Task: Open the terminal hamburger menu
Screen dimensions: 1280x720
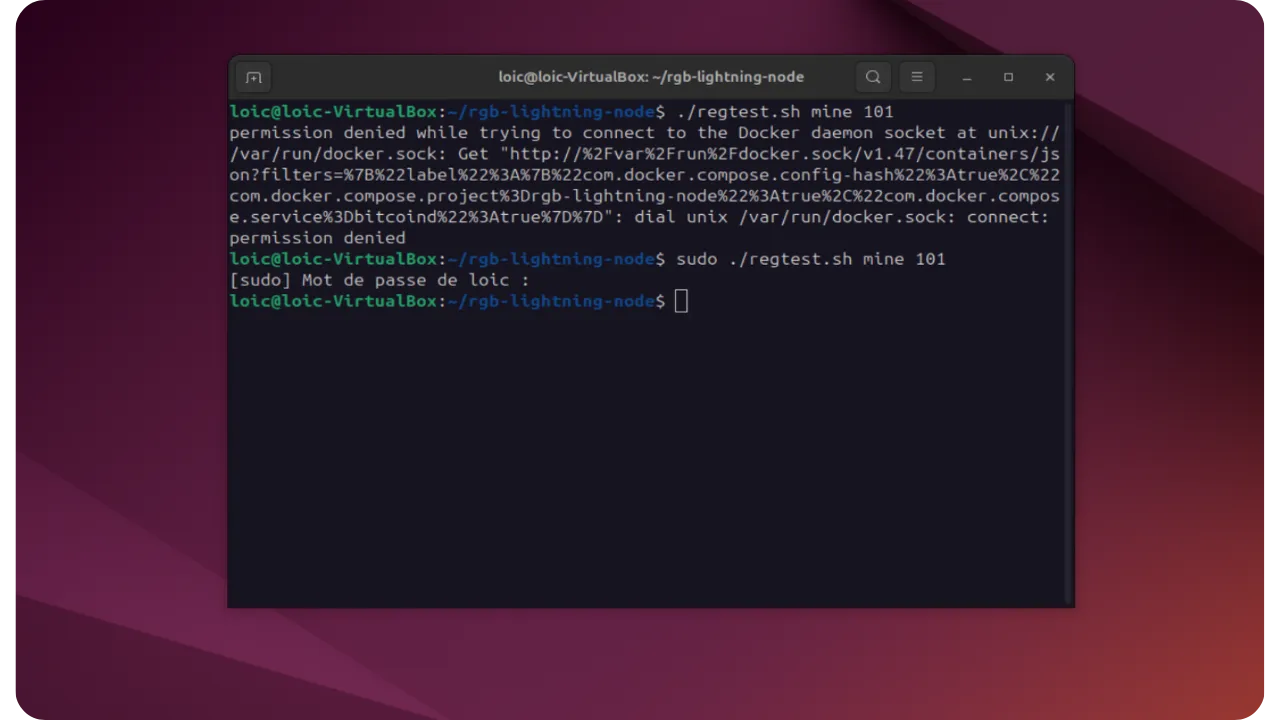Action: pyautogui.click(x=916, y=77)
